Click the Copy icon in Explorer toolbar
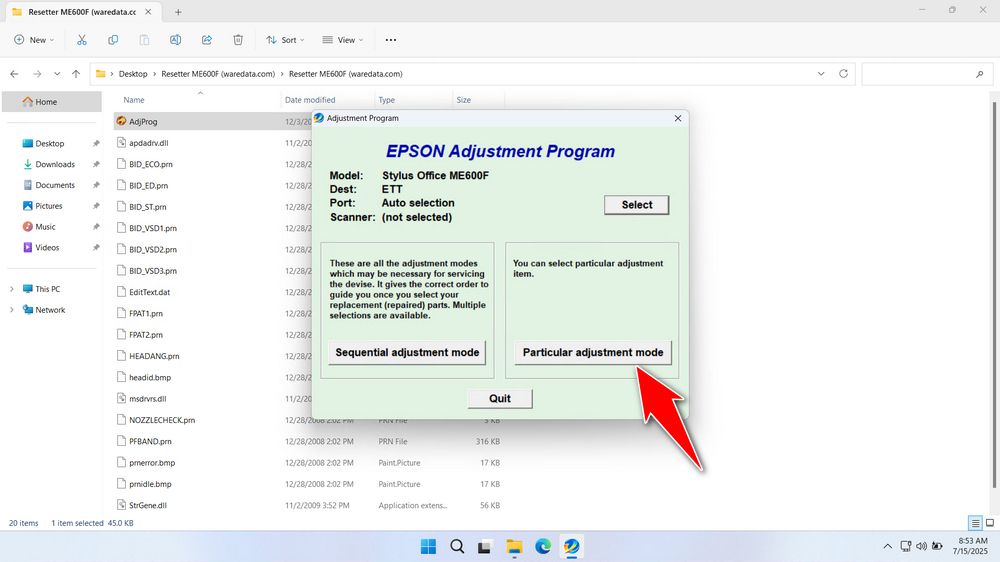Image resolution: width=1000 pixels, height=562 pixels. (113, 40)
